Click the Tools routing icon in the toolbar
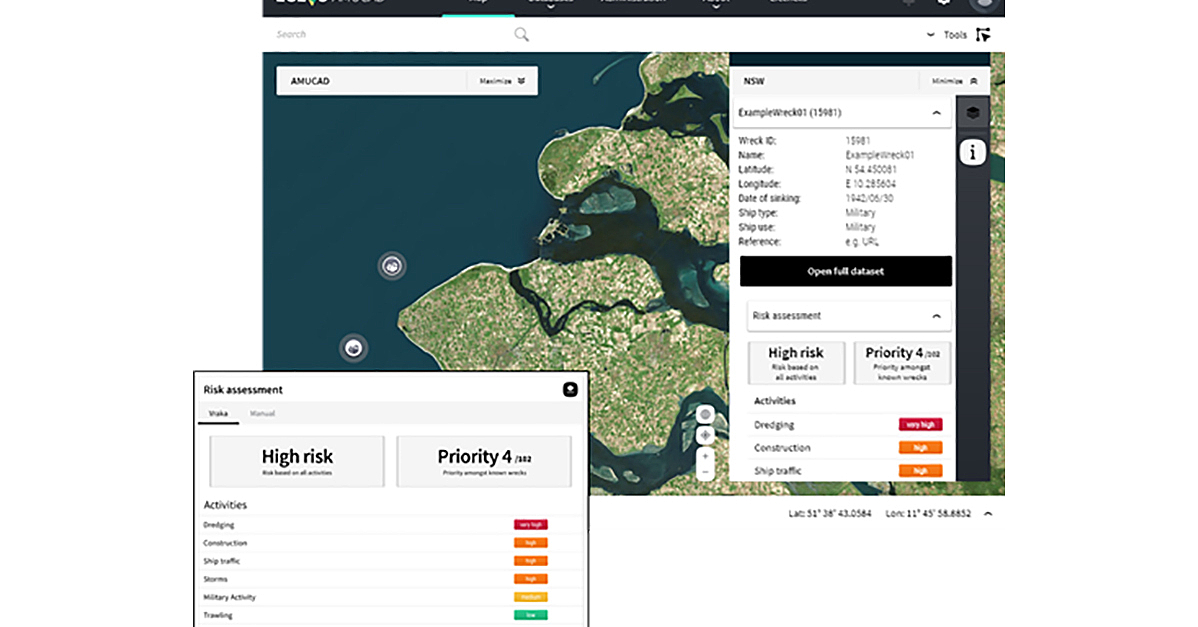 [x=982, y=33]
